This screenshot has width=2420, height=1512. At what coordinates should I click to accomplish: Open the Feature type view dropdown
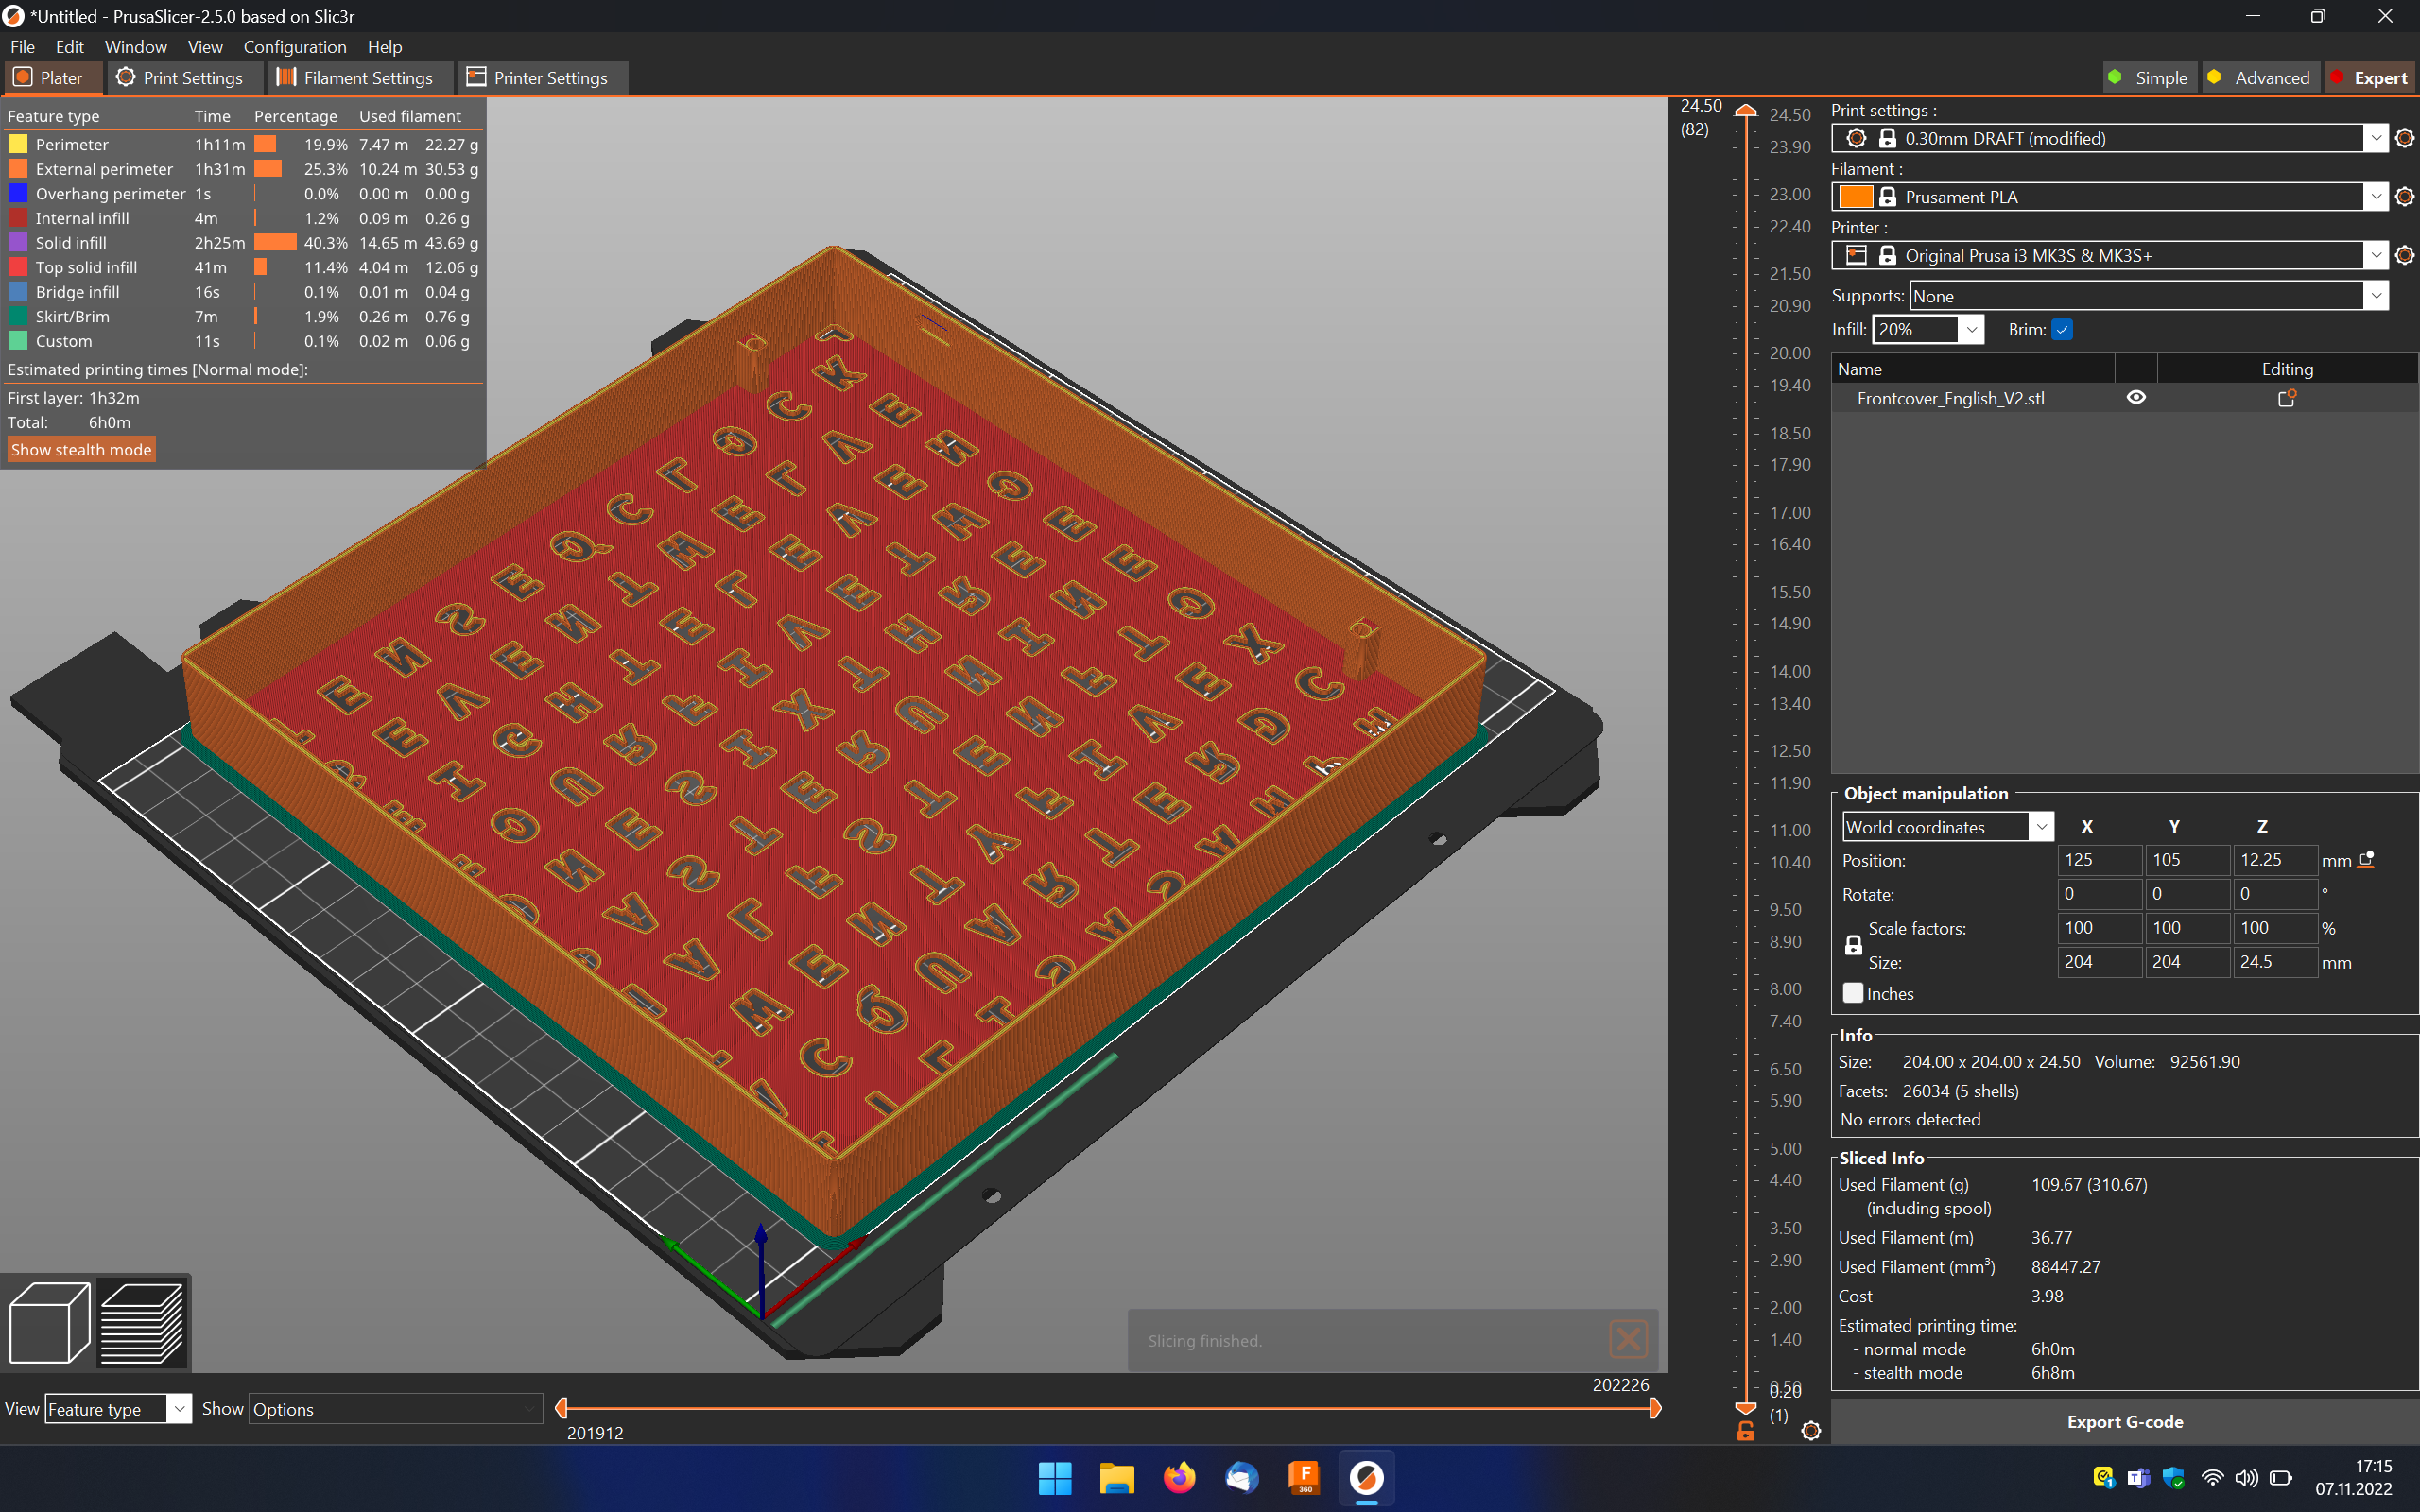pos(178,1409)
